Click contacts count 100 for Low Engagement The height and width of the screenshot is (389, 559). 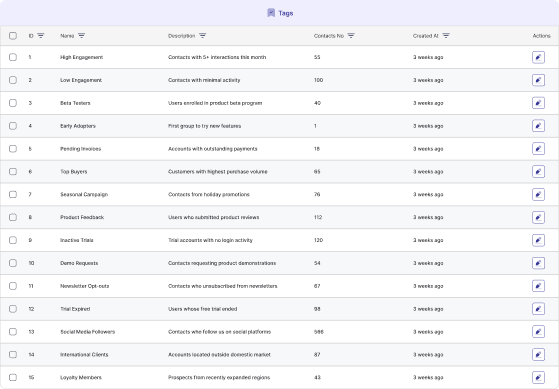[318, 80]
